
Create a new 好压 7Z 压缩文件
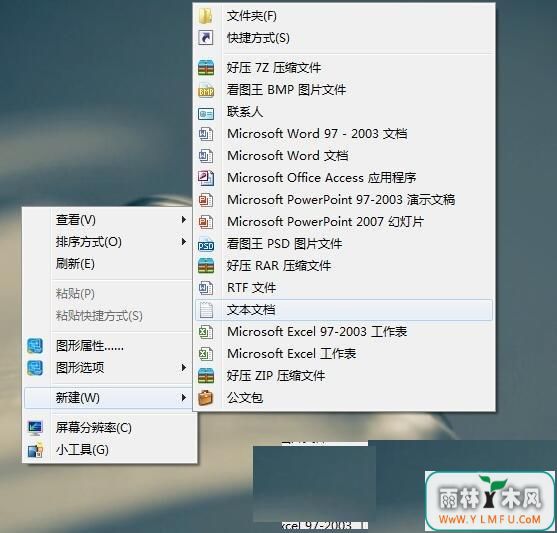click(x=344, y=68)
